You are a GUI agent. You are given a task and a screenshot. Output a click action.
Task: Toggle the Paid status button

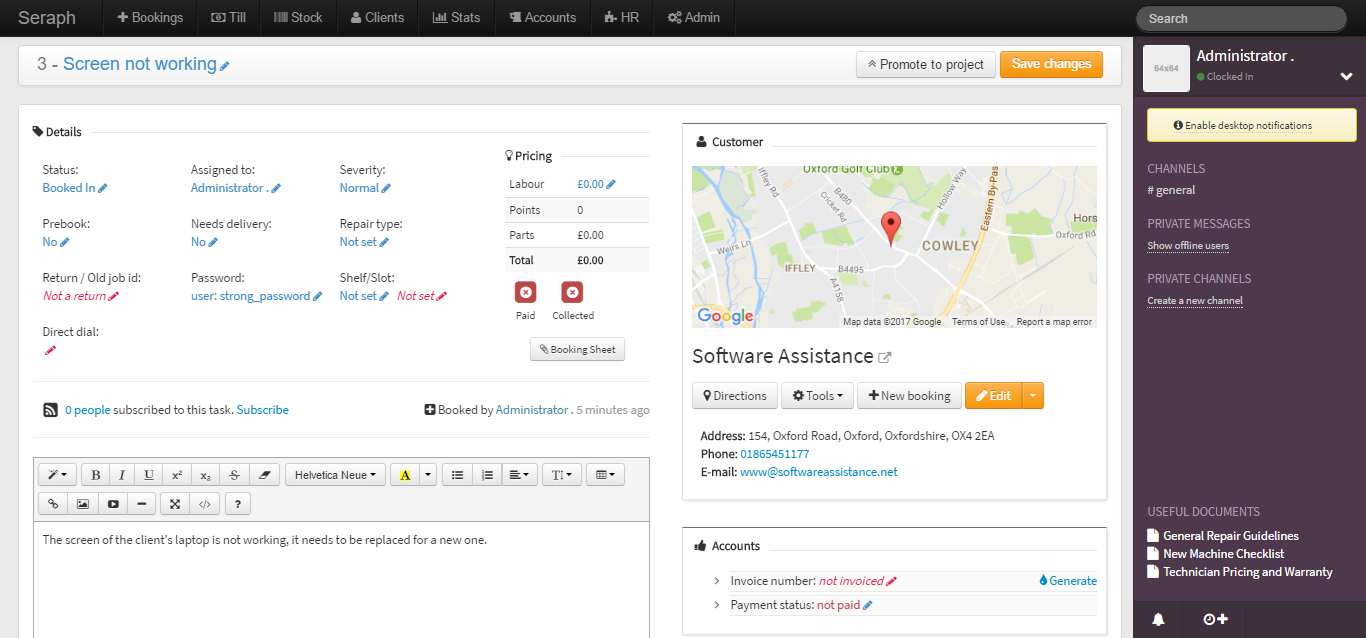[x=526, y=293]
